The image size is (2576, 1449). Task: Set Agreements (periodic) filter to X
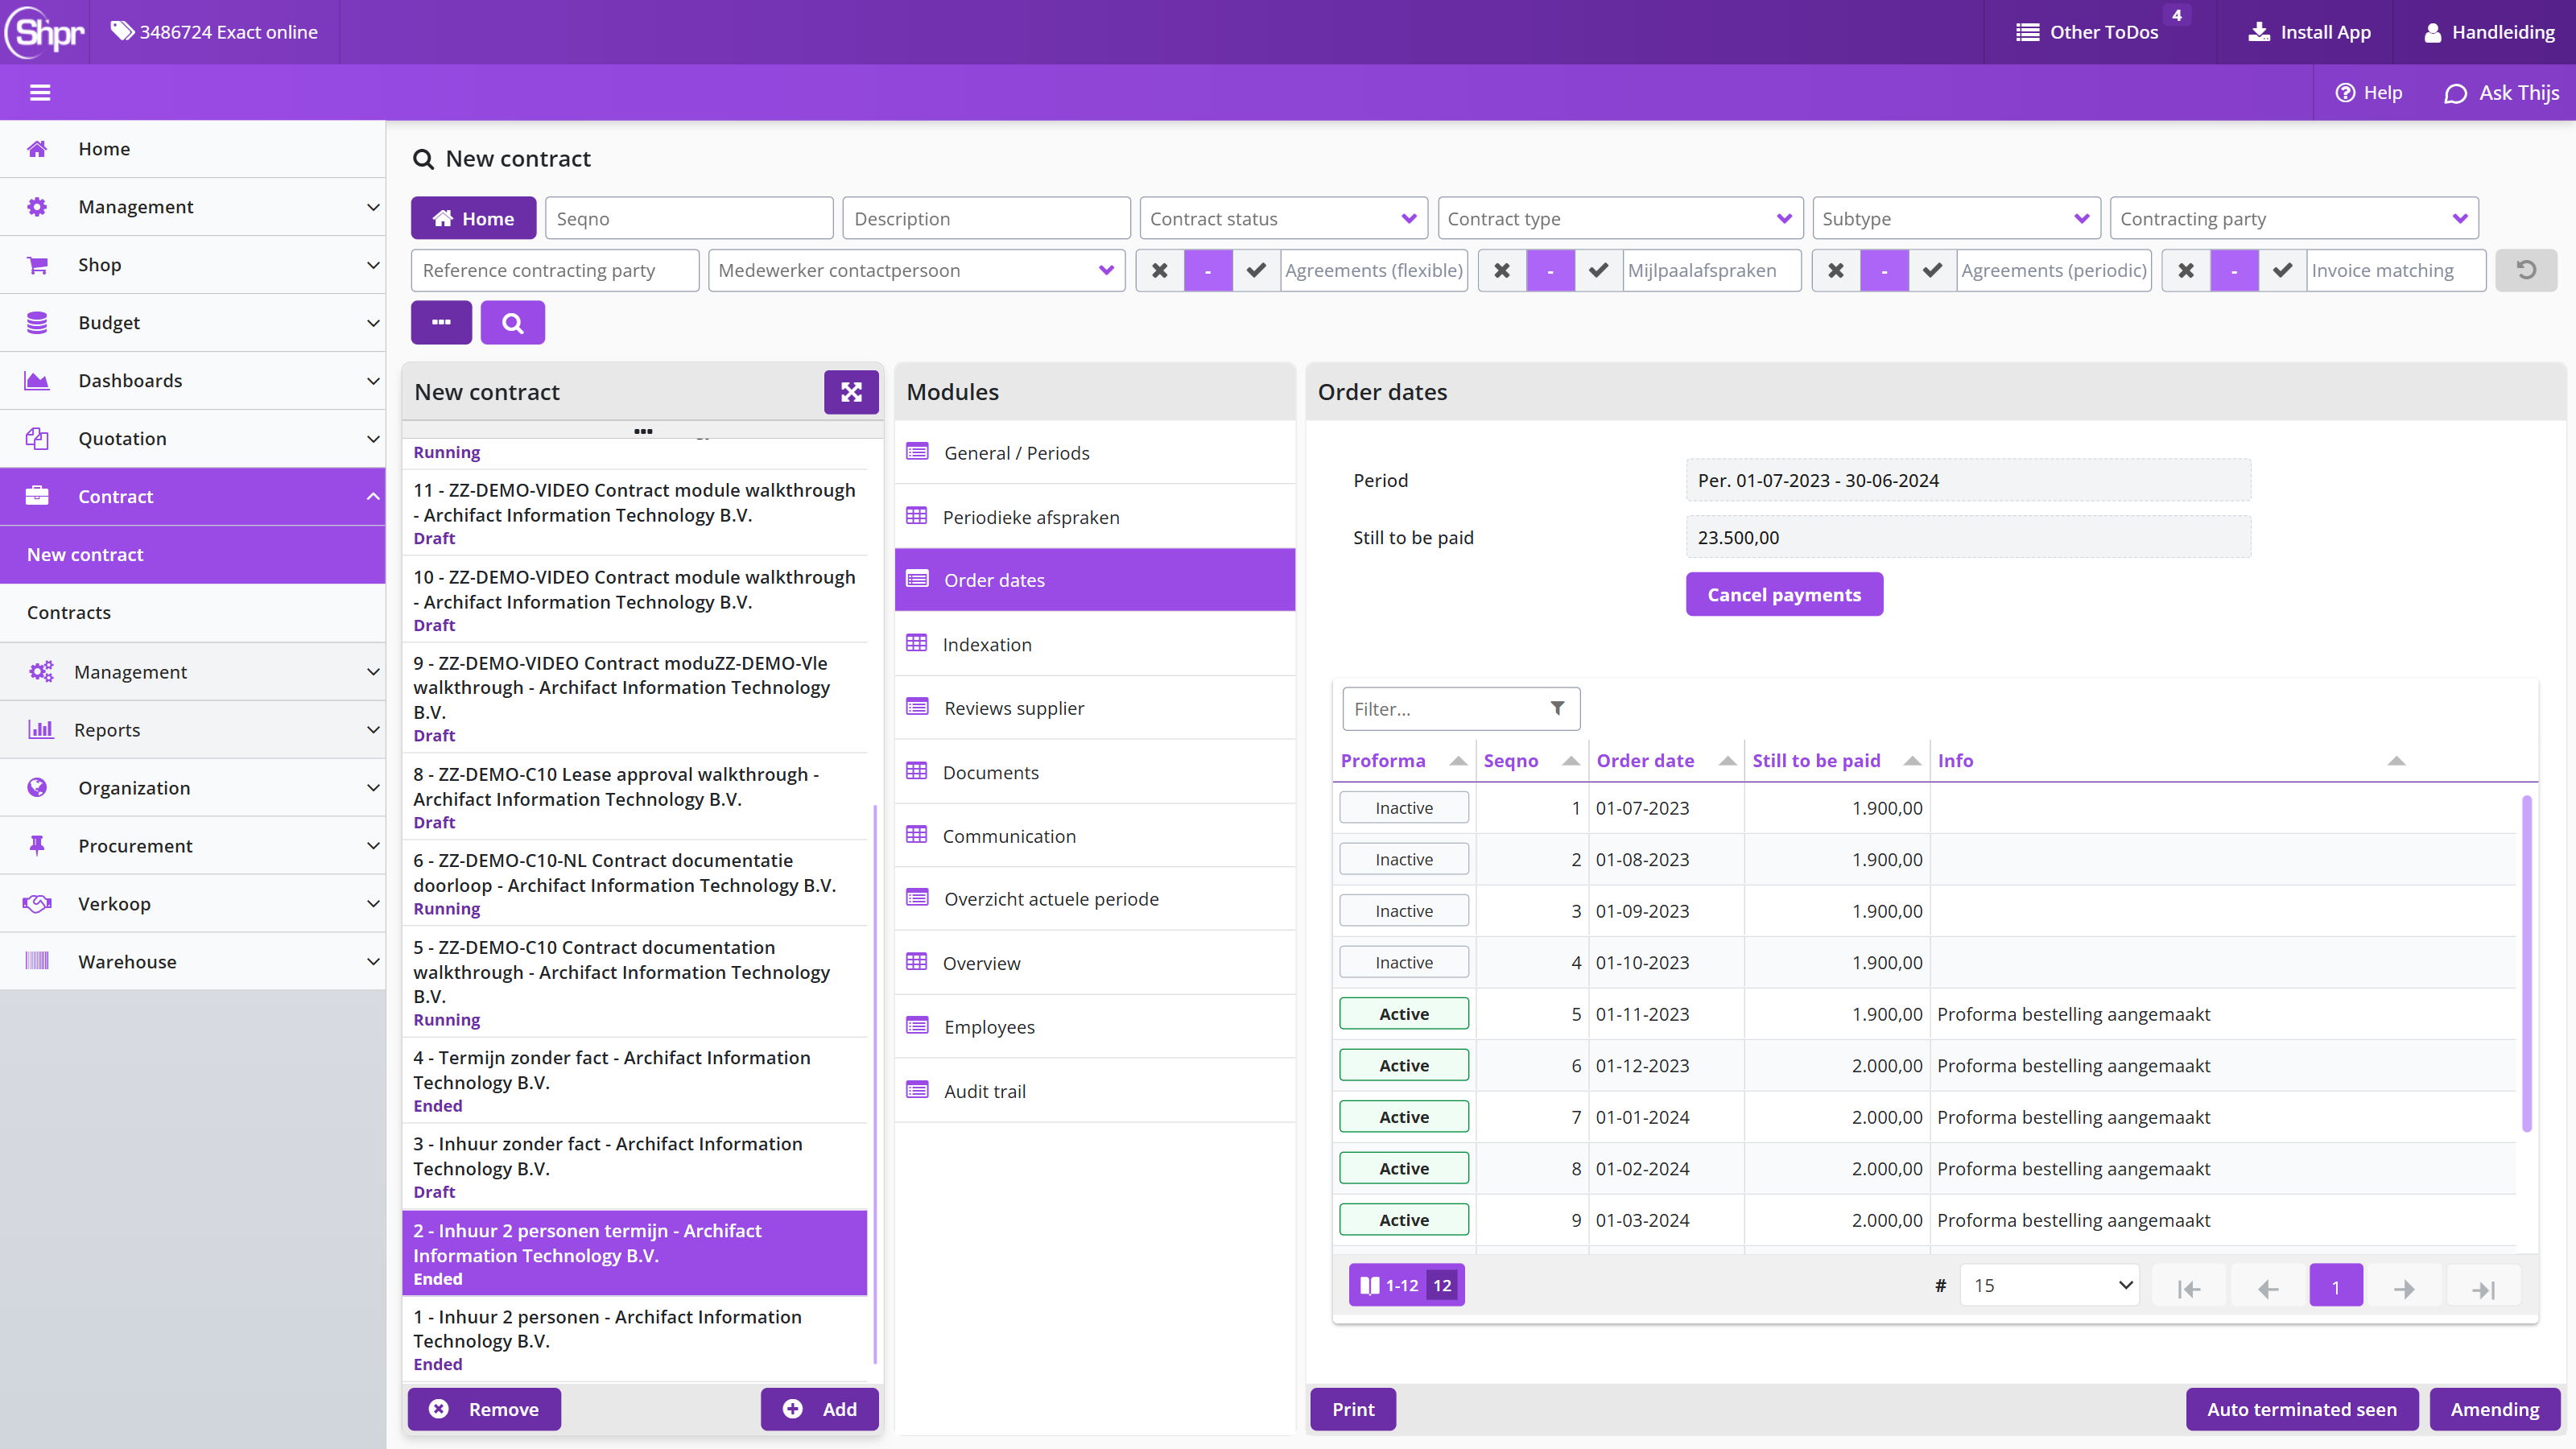click(x=1836, y=270)
